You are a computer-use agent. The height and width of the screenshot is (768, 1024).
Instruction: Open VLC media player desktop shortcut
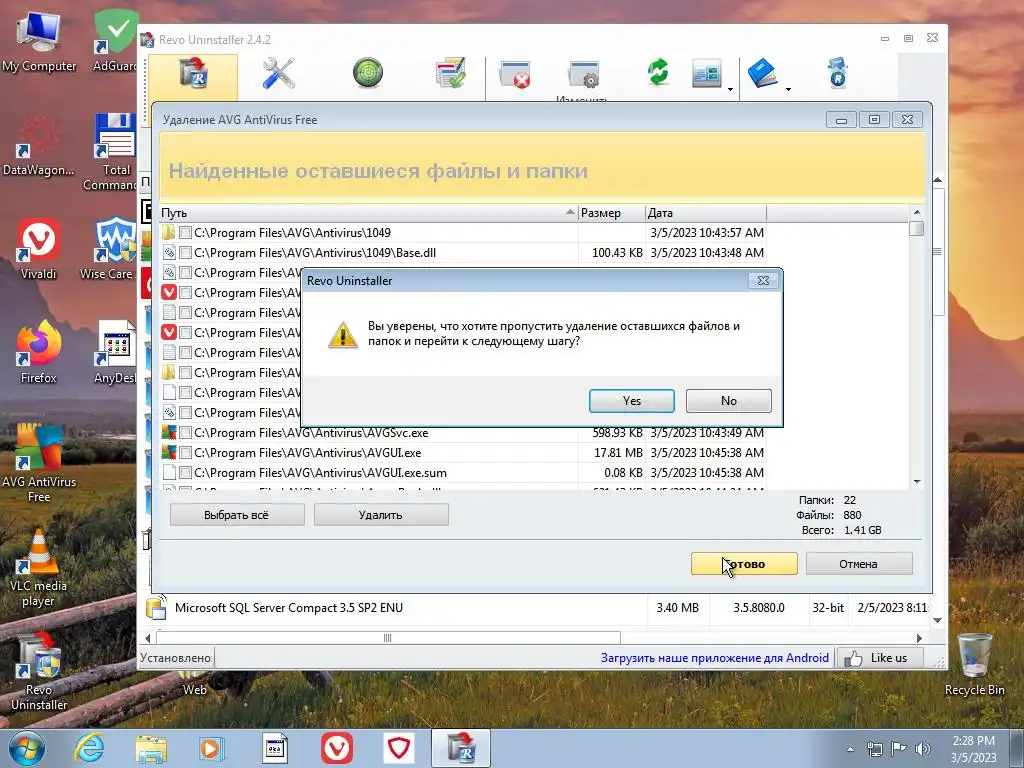(x=39, y=568)
